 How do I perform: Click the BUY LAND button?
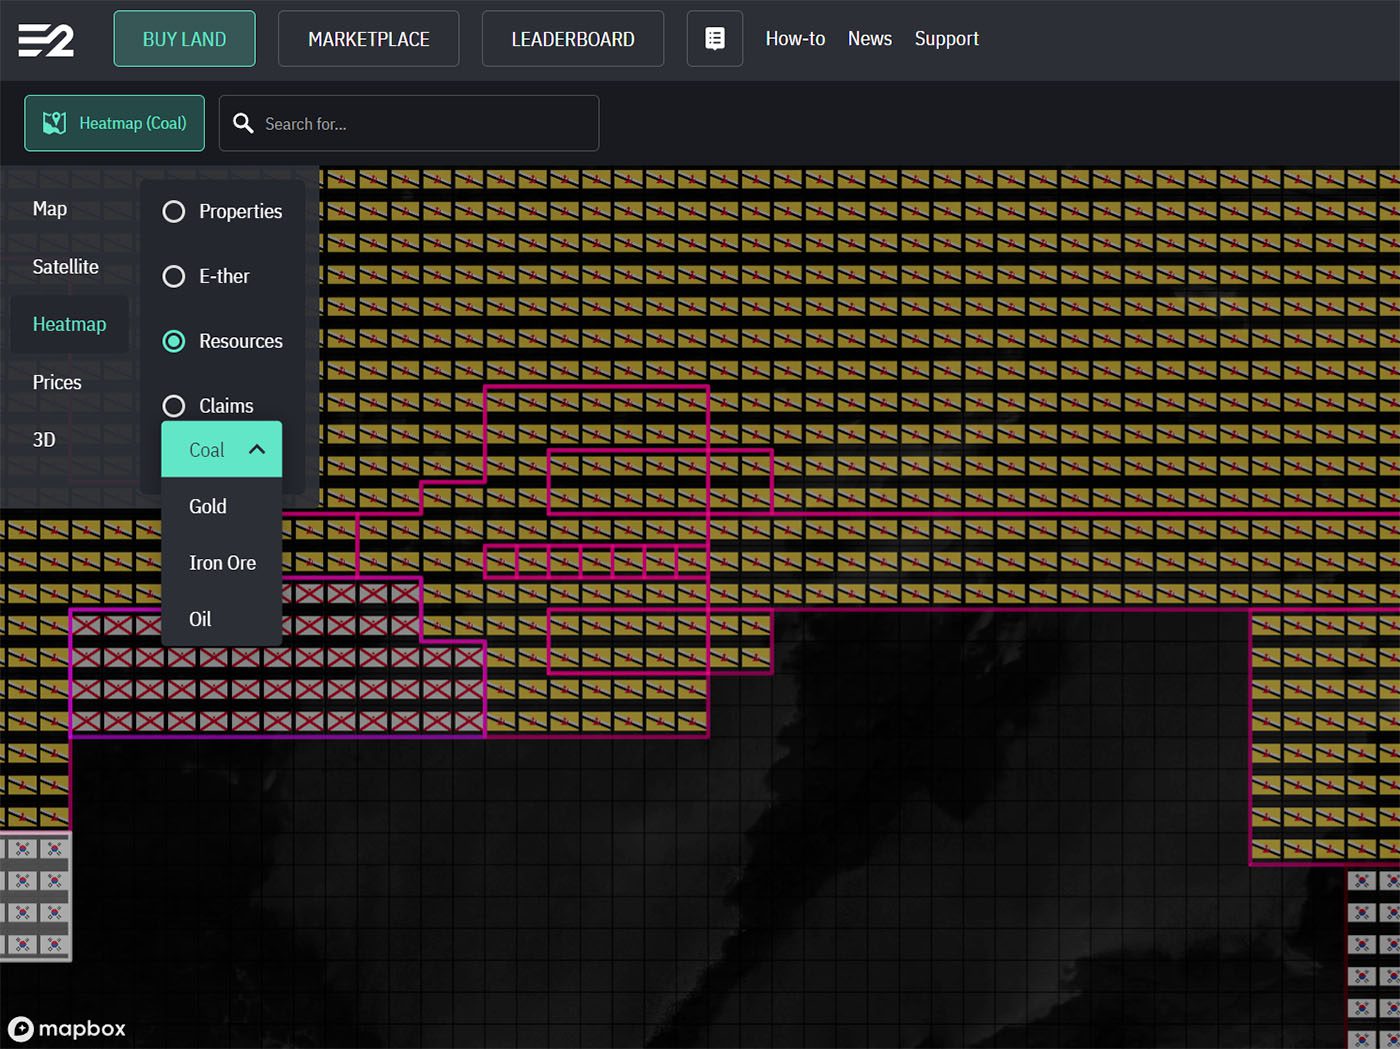[185, 39]
